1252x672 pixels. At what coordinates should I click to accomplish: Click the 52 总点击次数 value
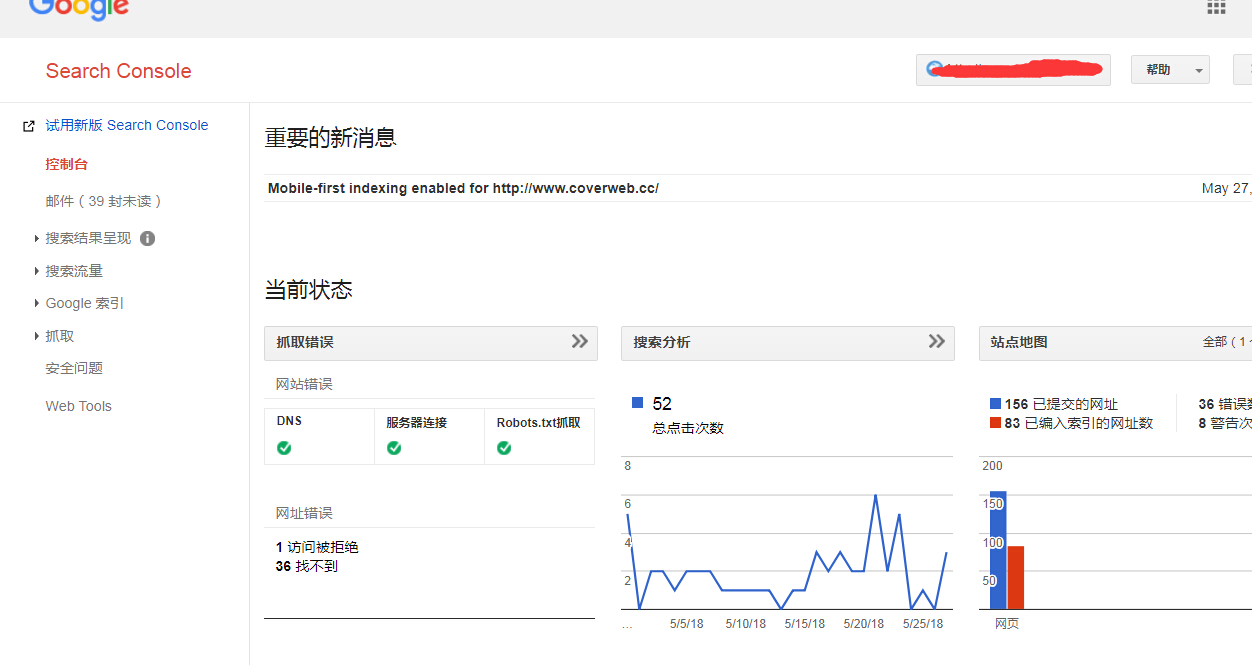pos(662,404)
